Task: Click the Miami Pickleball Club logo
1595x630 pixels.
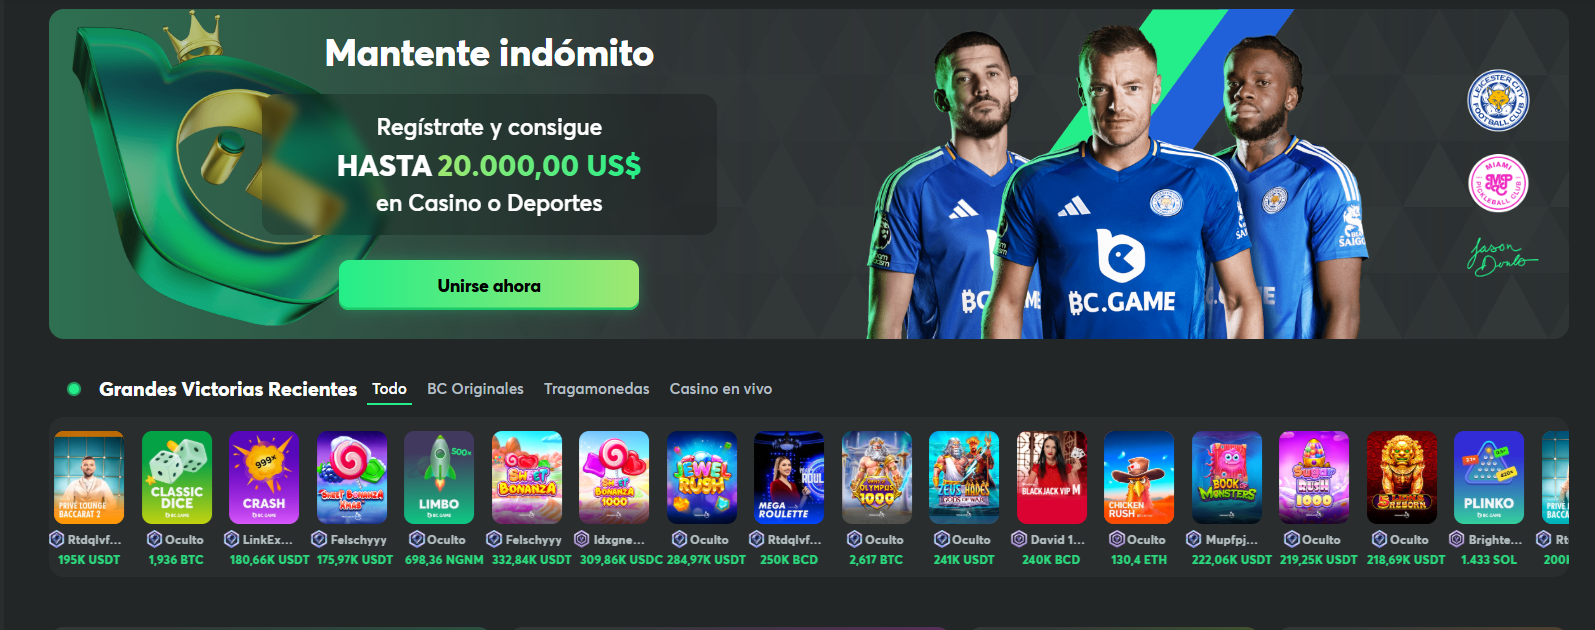Action: point(1498,183)
